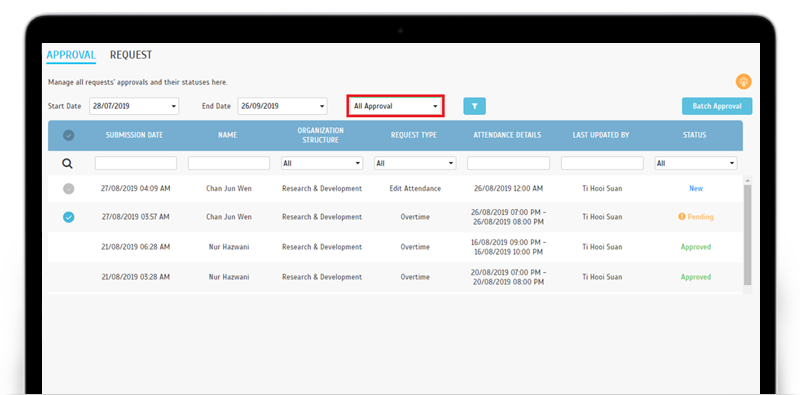Screen dimensions: 800x395
Task: Click Chan Jun Wen in Edit Attendance row
Action: (x=229, y=188)
